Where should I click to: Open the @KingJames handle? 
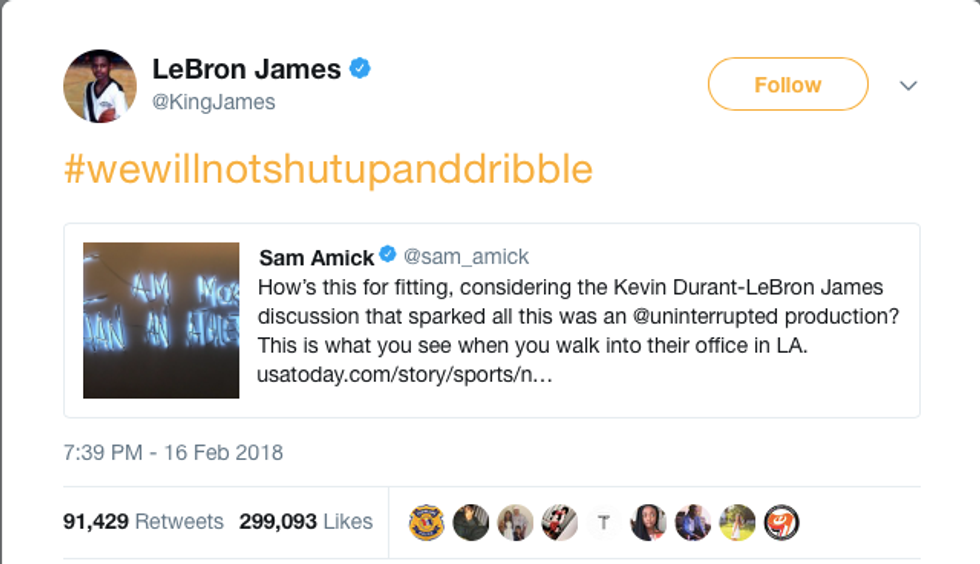(214, 102)
